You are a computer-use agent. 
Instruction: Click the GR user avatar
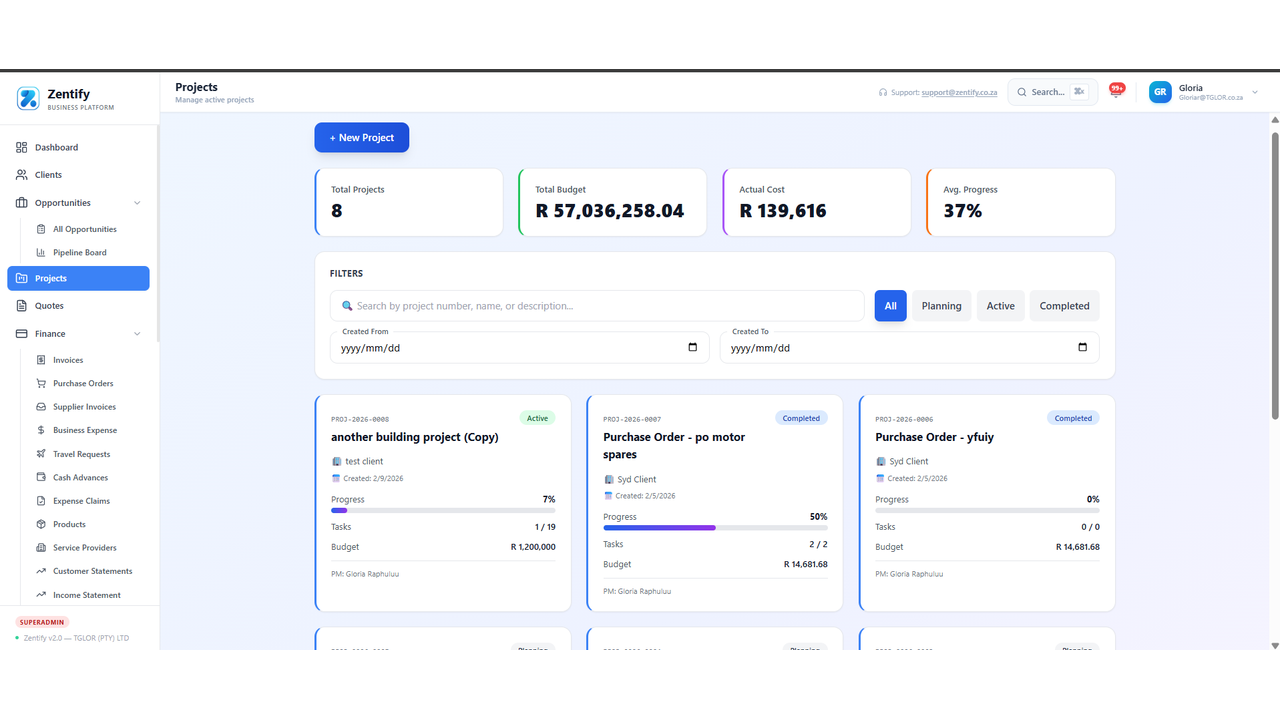click(x=1160, y=92)
